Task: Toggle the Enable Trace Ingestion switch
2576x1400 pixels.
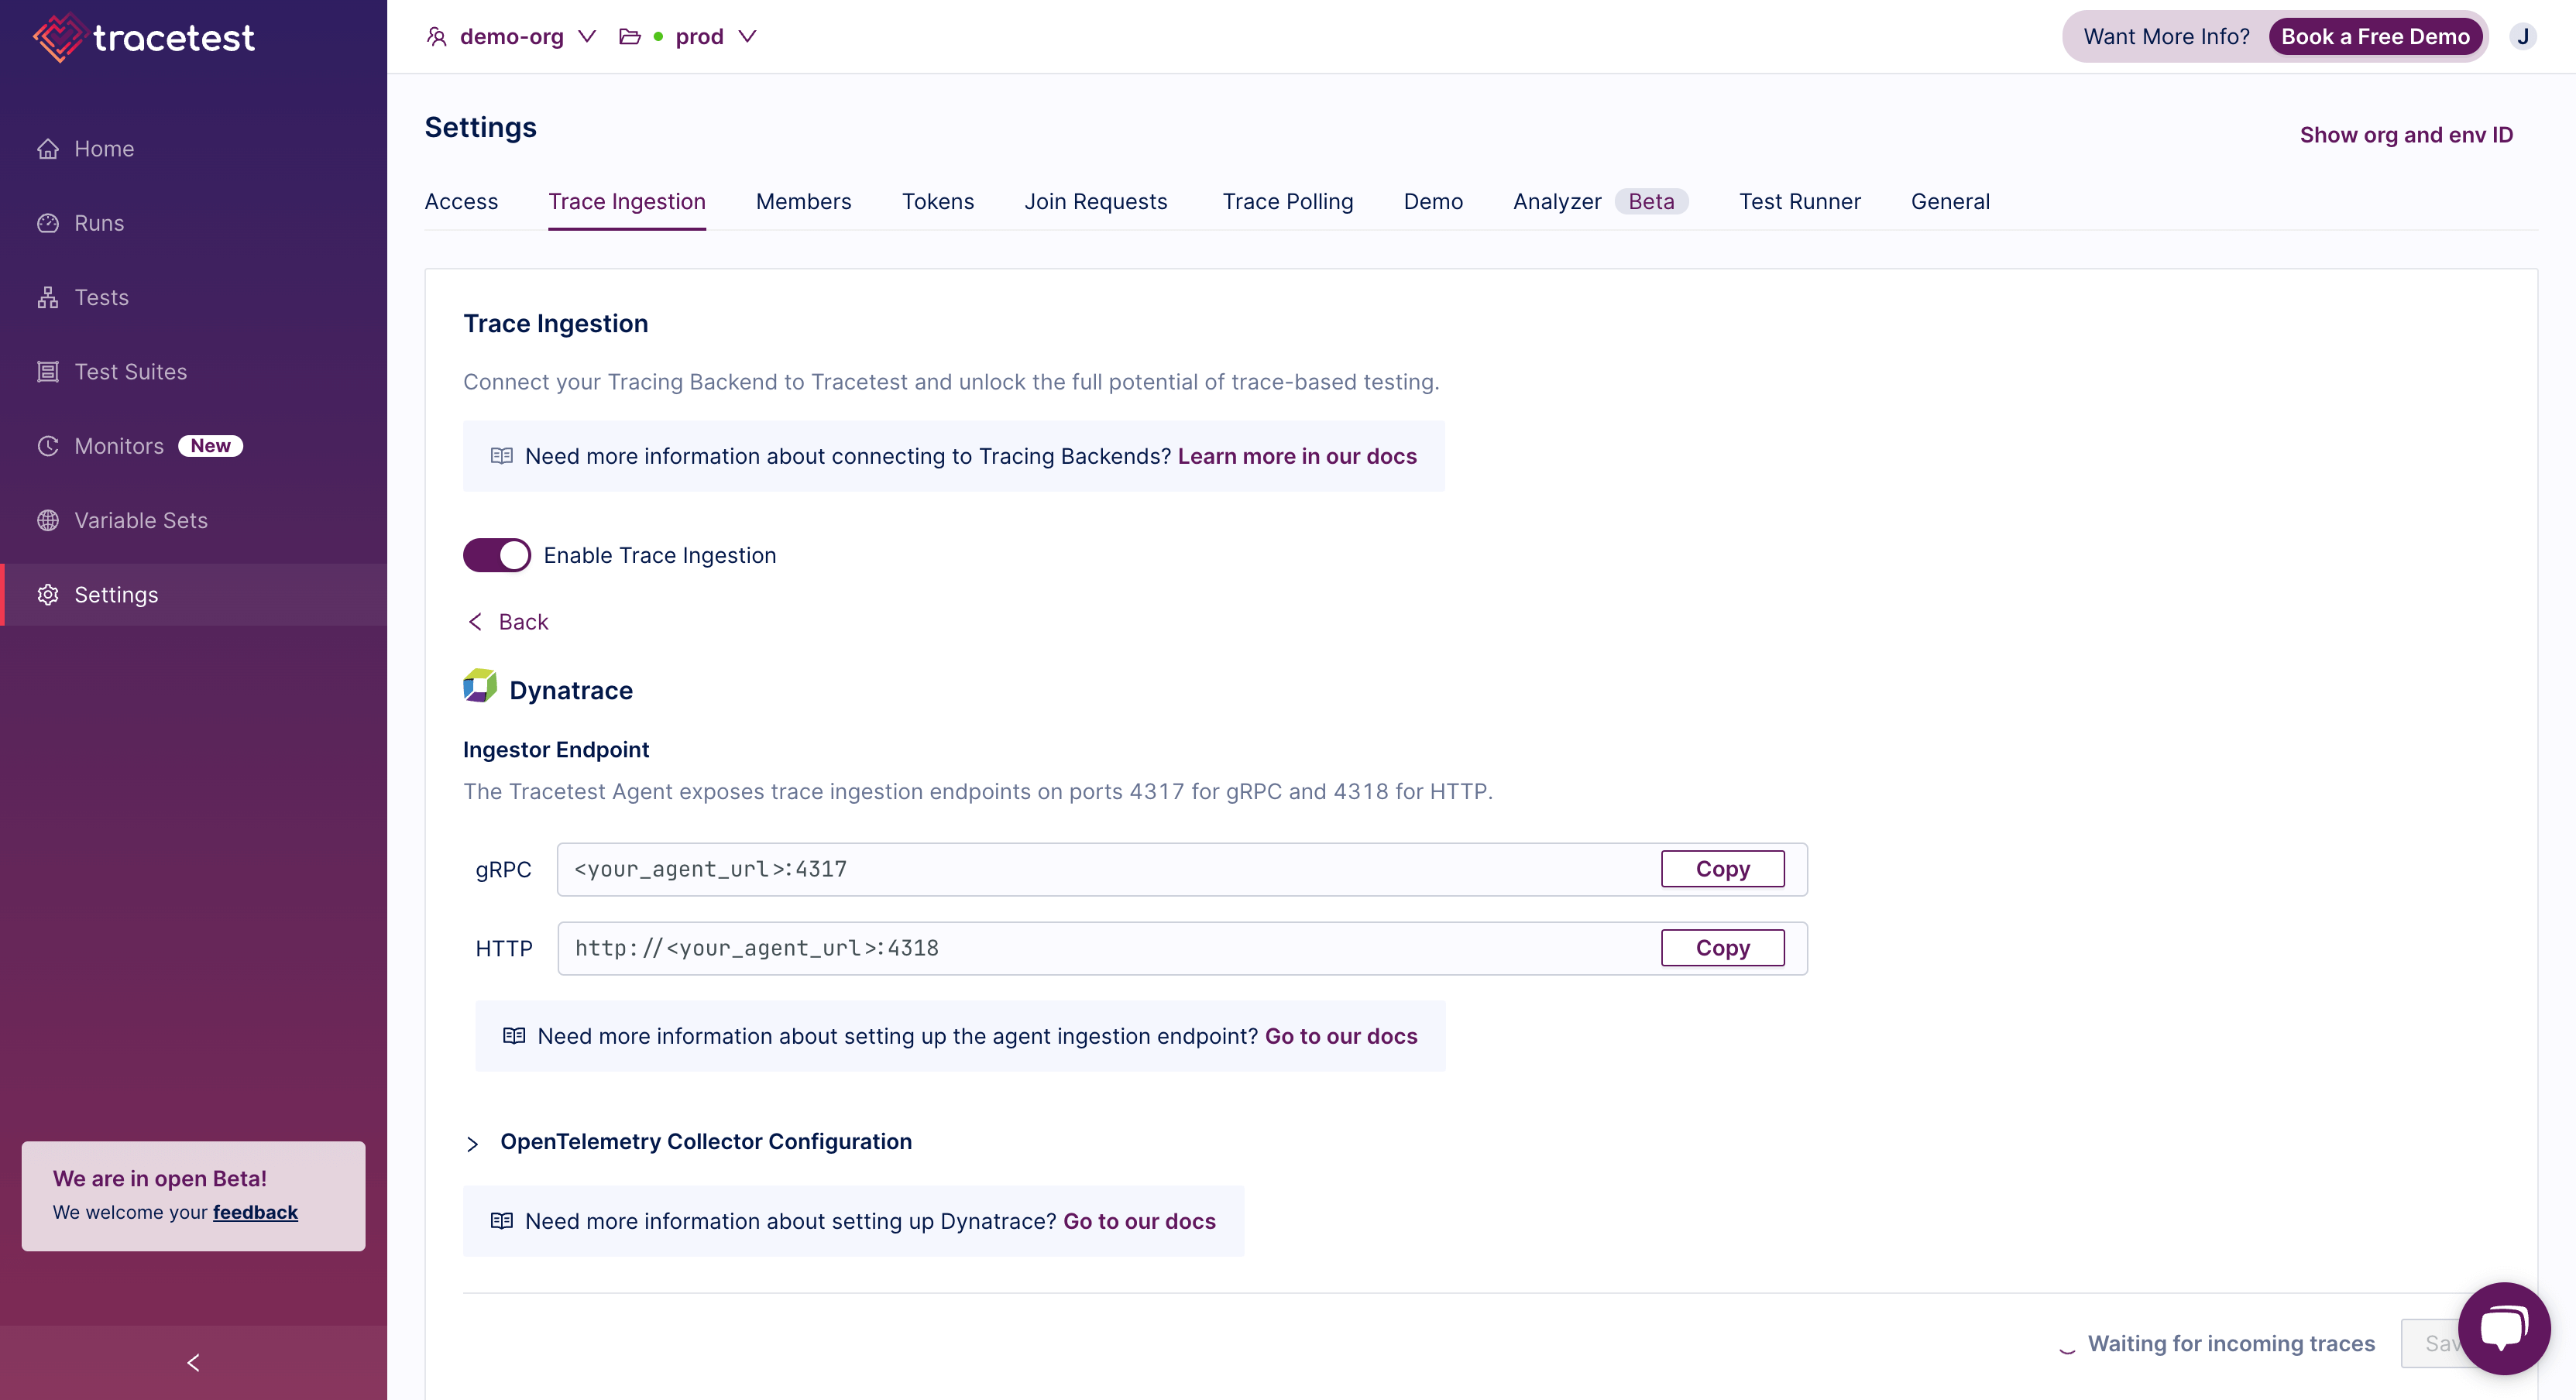Action: coord(496,555)
